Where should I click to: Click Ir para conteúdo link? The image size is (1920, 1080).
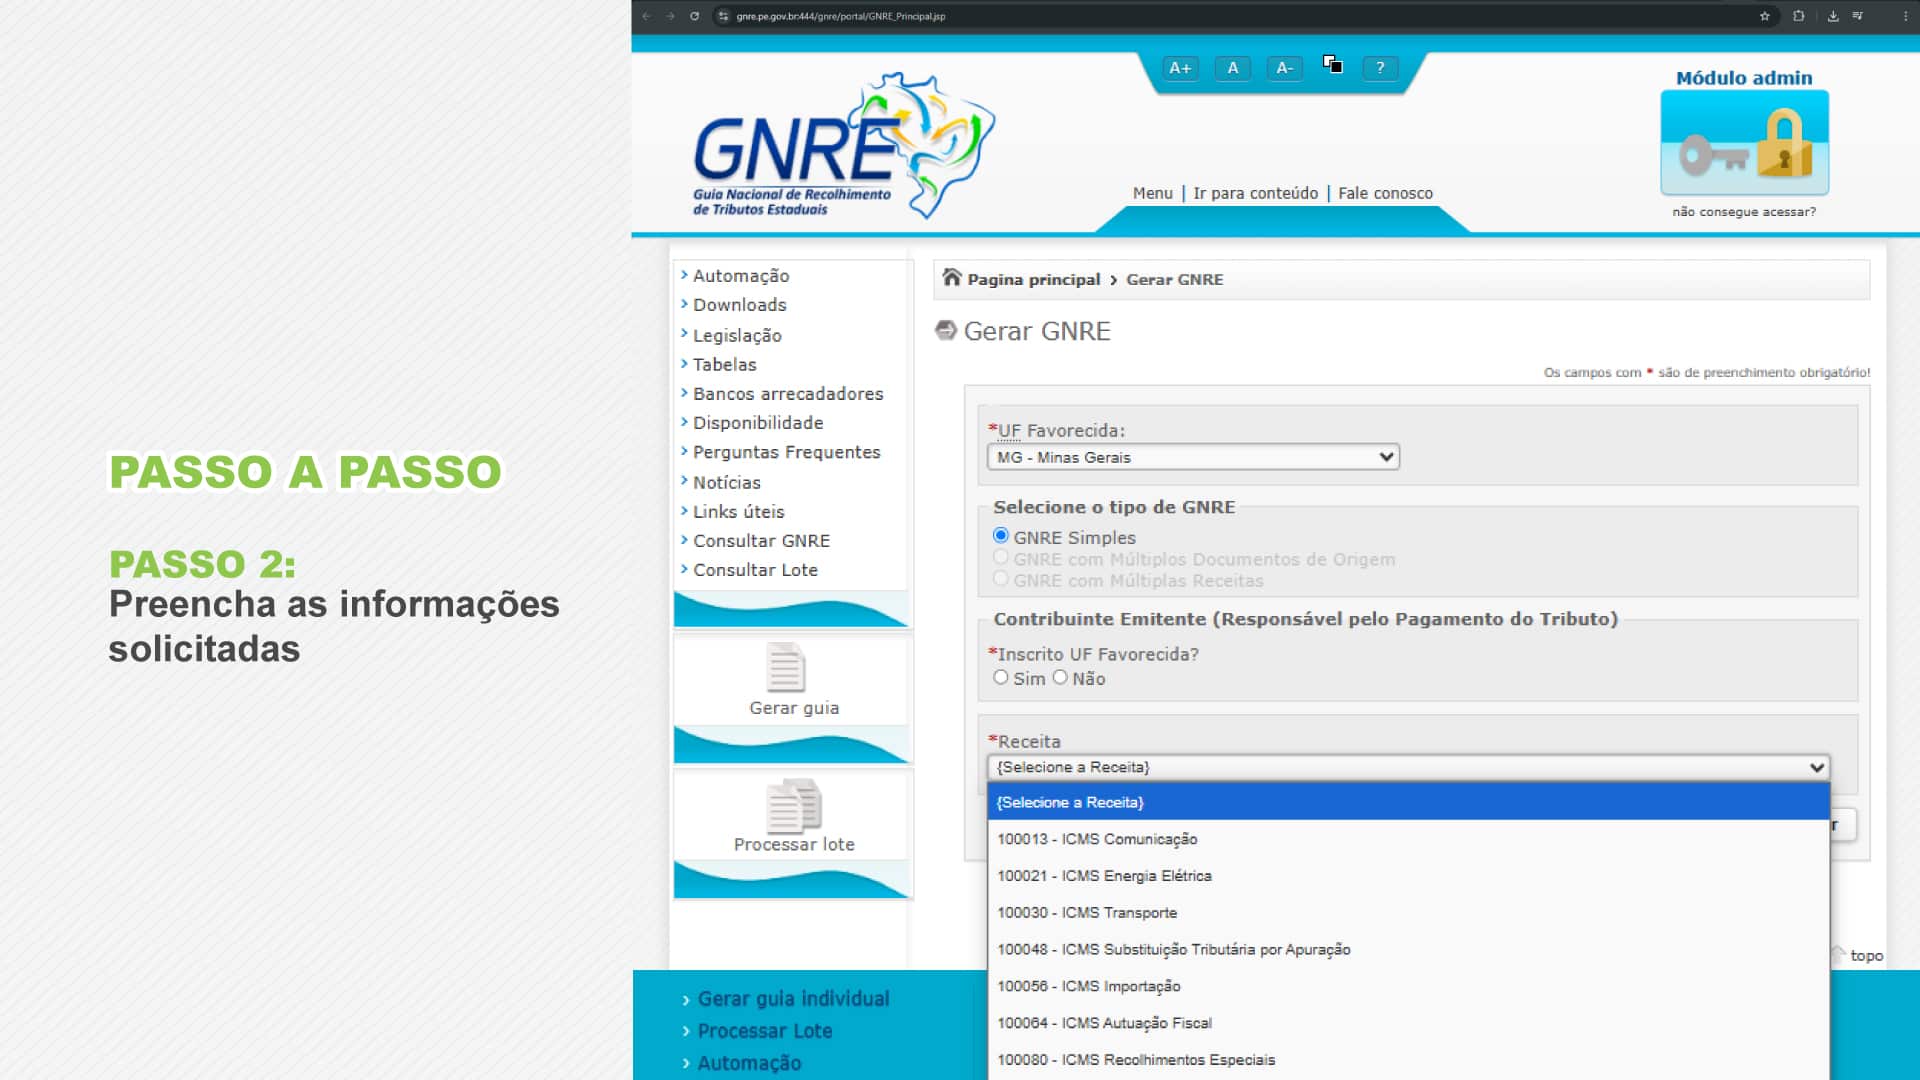[1255, 193]
